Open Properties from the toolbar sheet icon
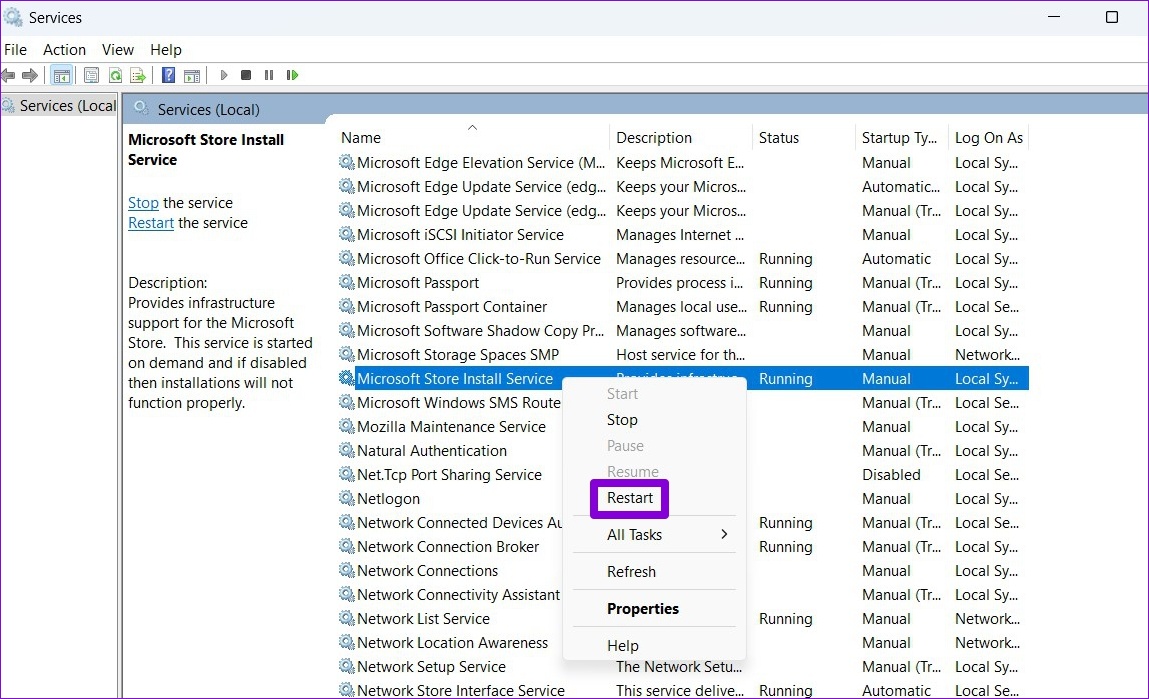Image resolution: width=1149 pixels, height=699 pixels. [92, 75]
